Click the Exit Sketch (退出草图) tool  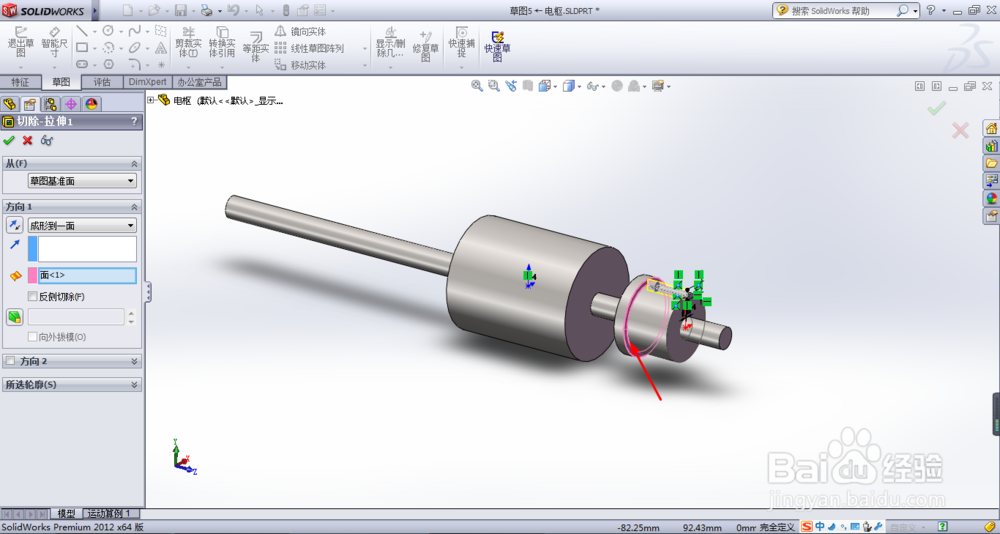tap(20, 42)
